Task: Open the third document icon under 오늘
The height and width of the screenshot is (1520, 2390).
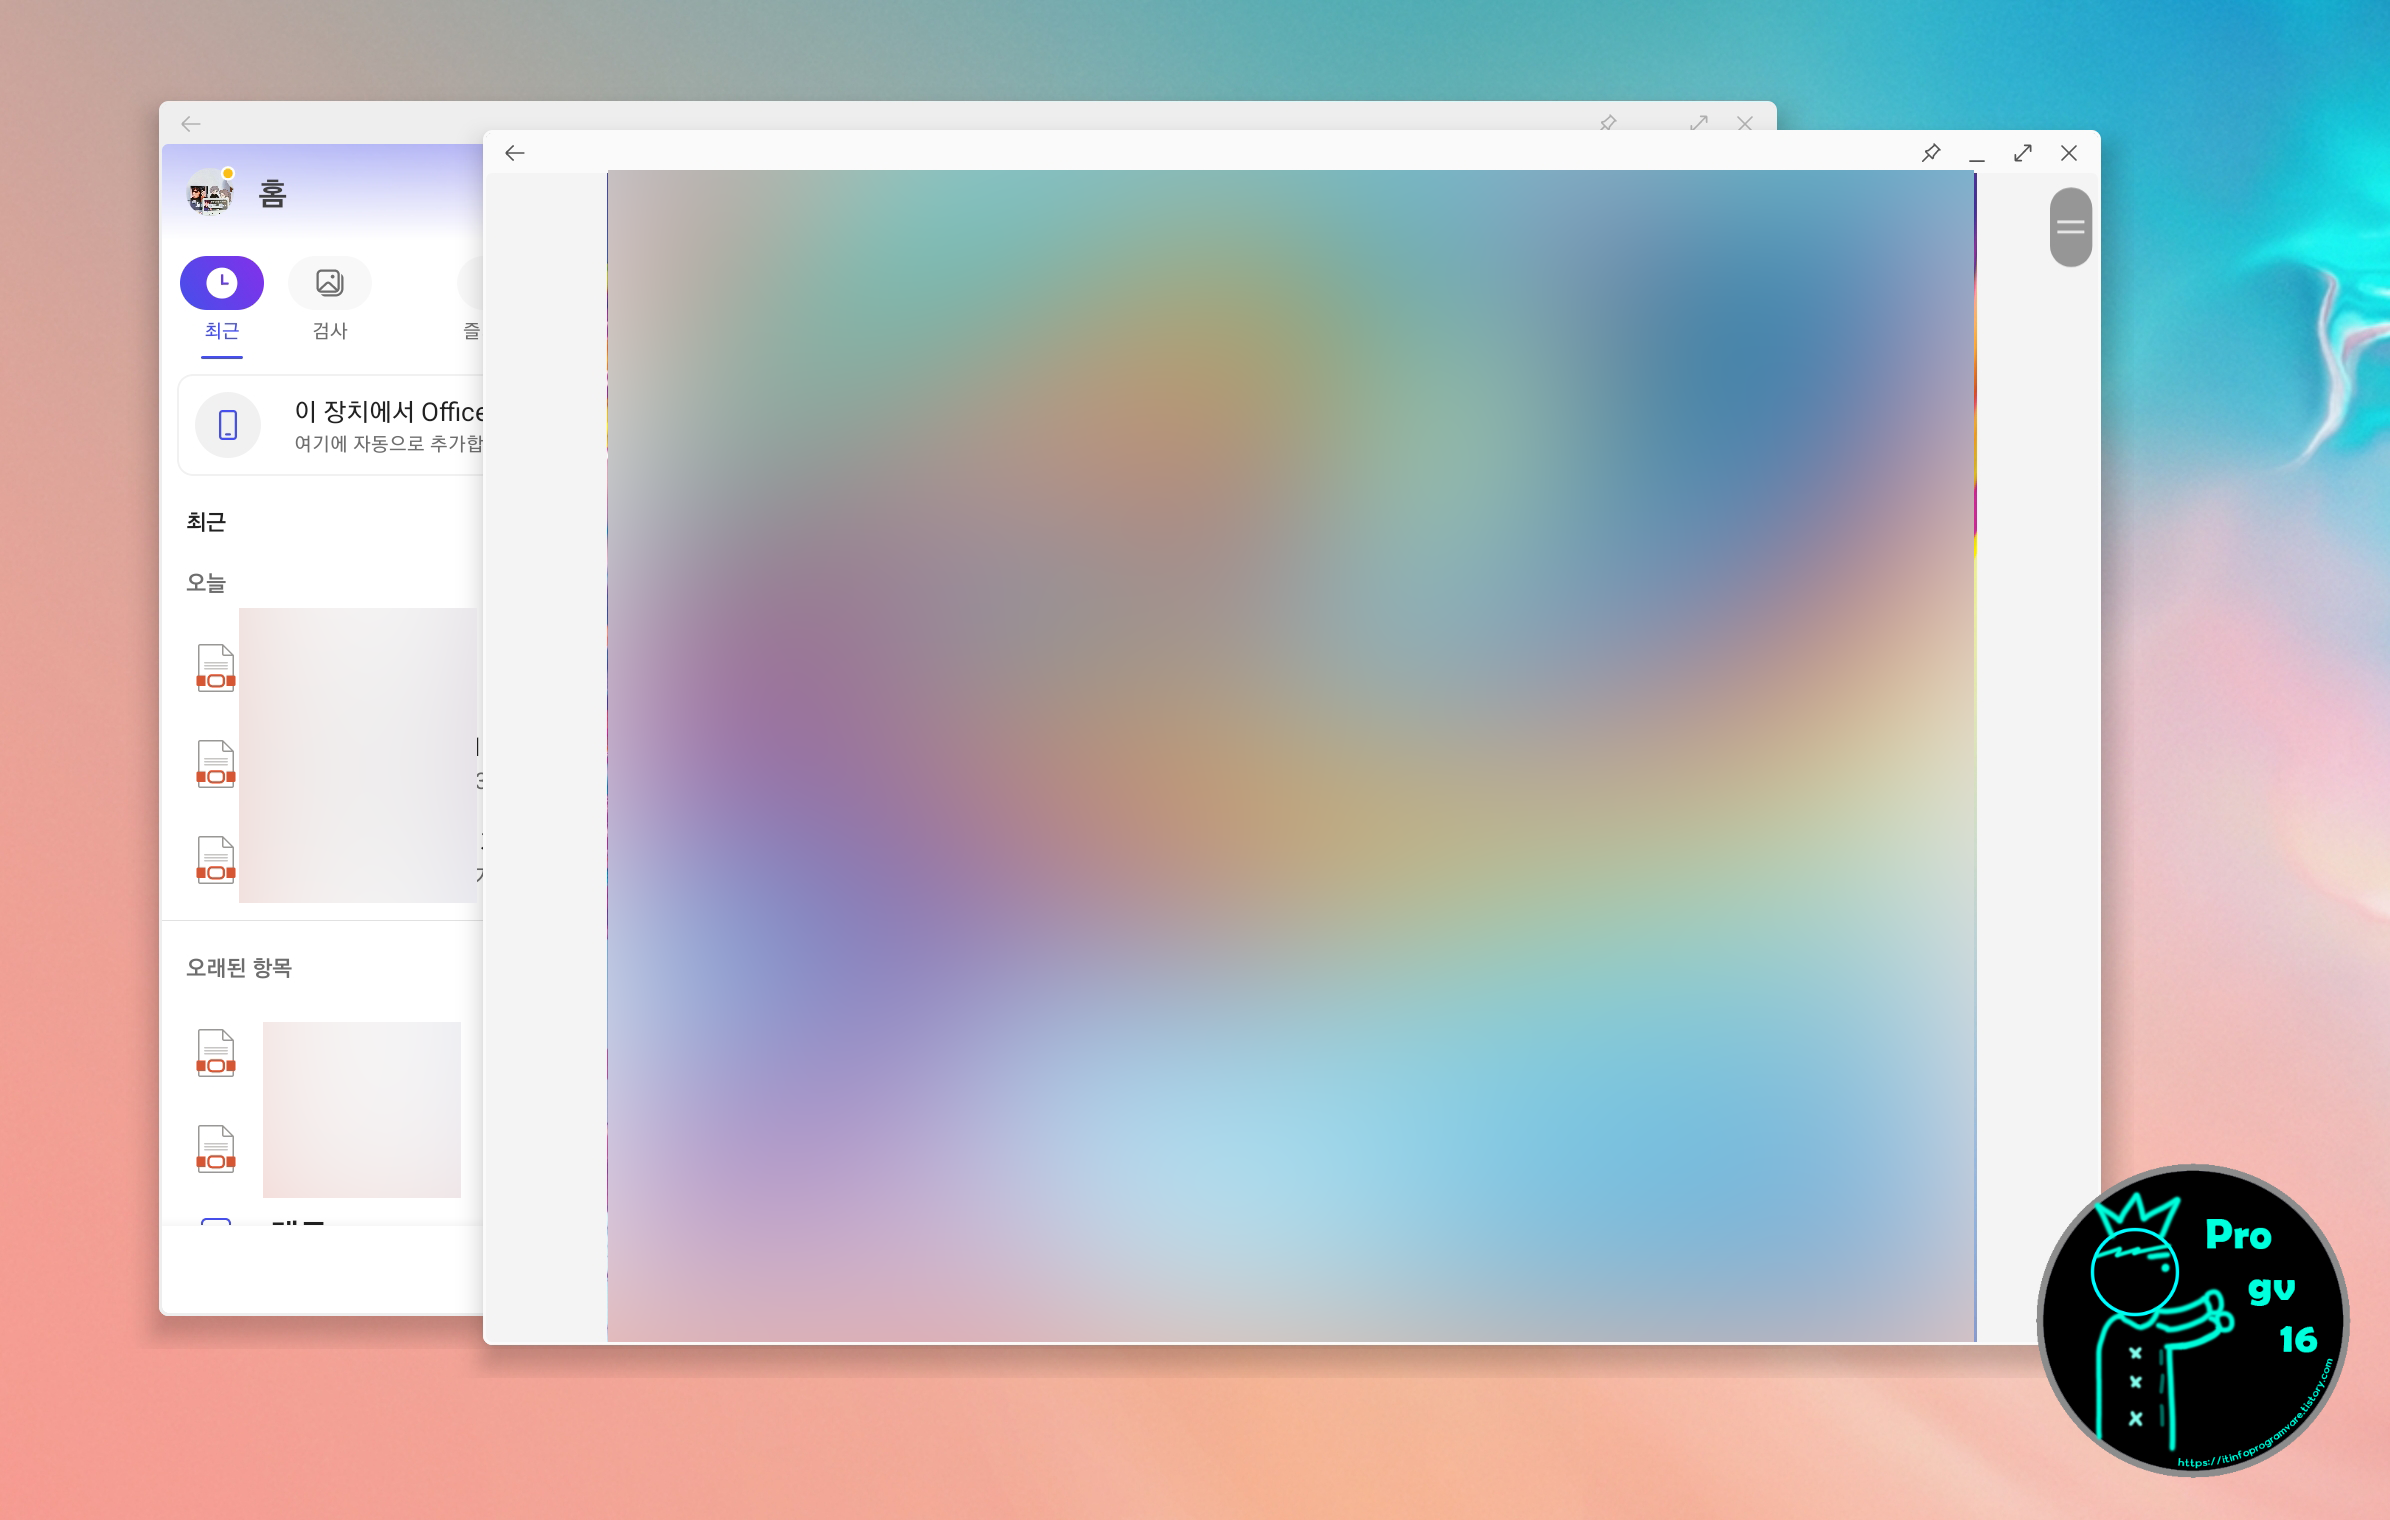Action: [216, 860]
